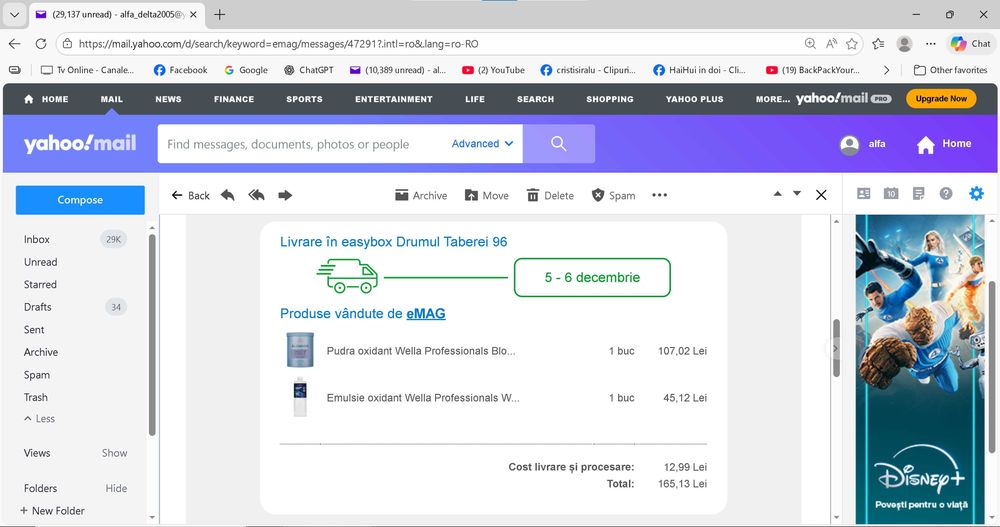Image resolution: width=1000 pixels, height=527 pixels.
Task: Show the Views section
Action: (115, 453)
